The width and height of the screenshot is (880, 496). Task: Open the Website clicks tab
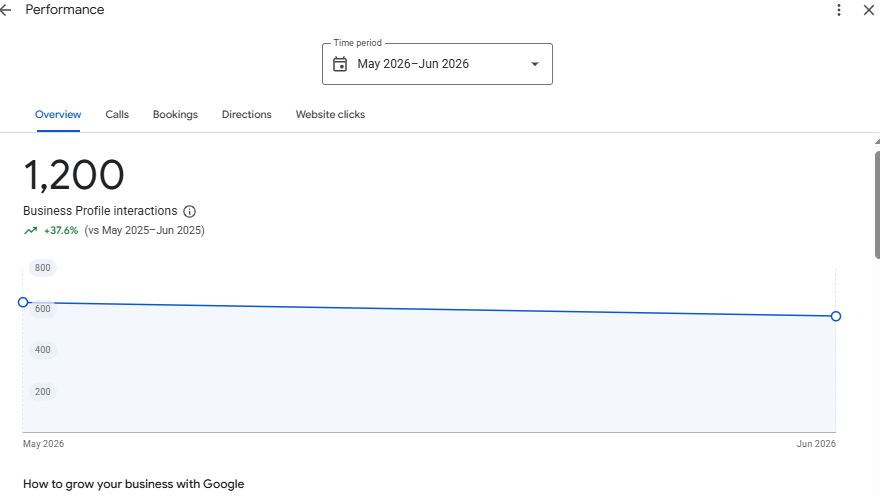tap(330, 114)
